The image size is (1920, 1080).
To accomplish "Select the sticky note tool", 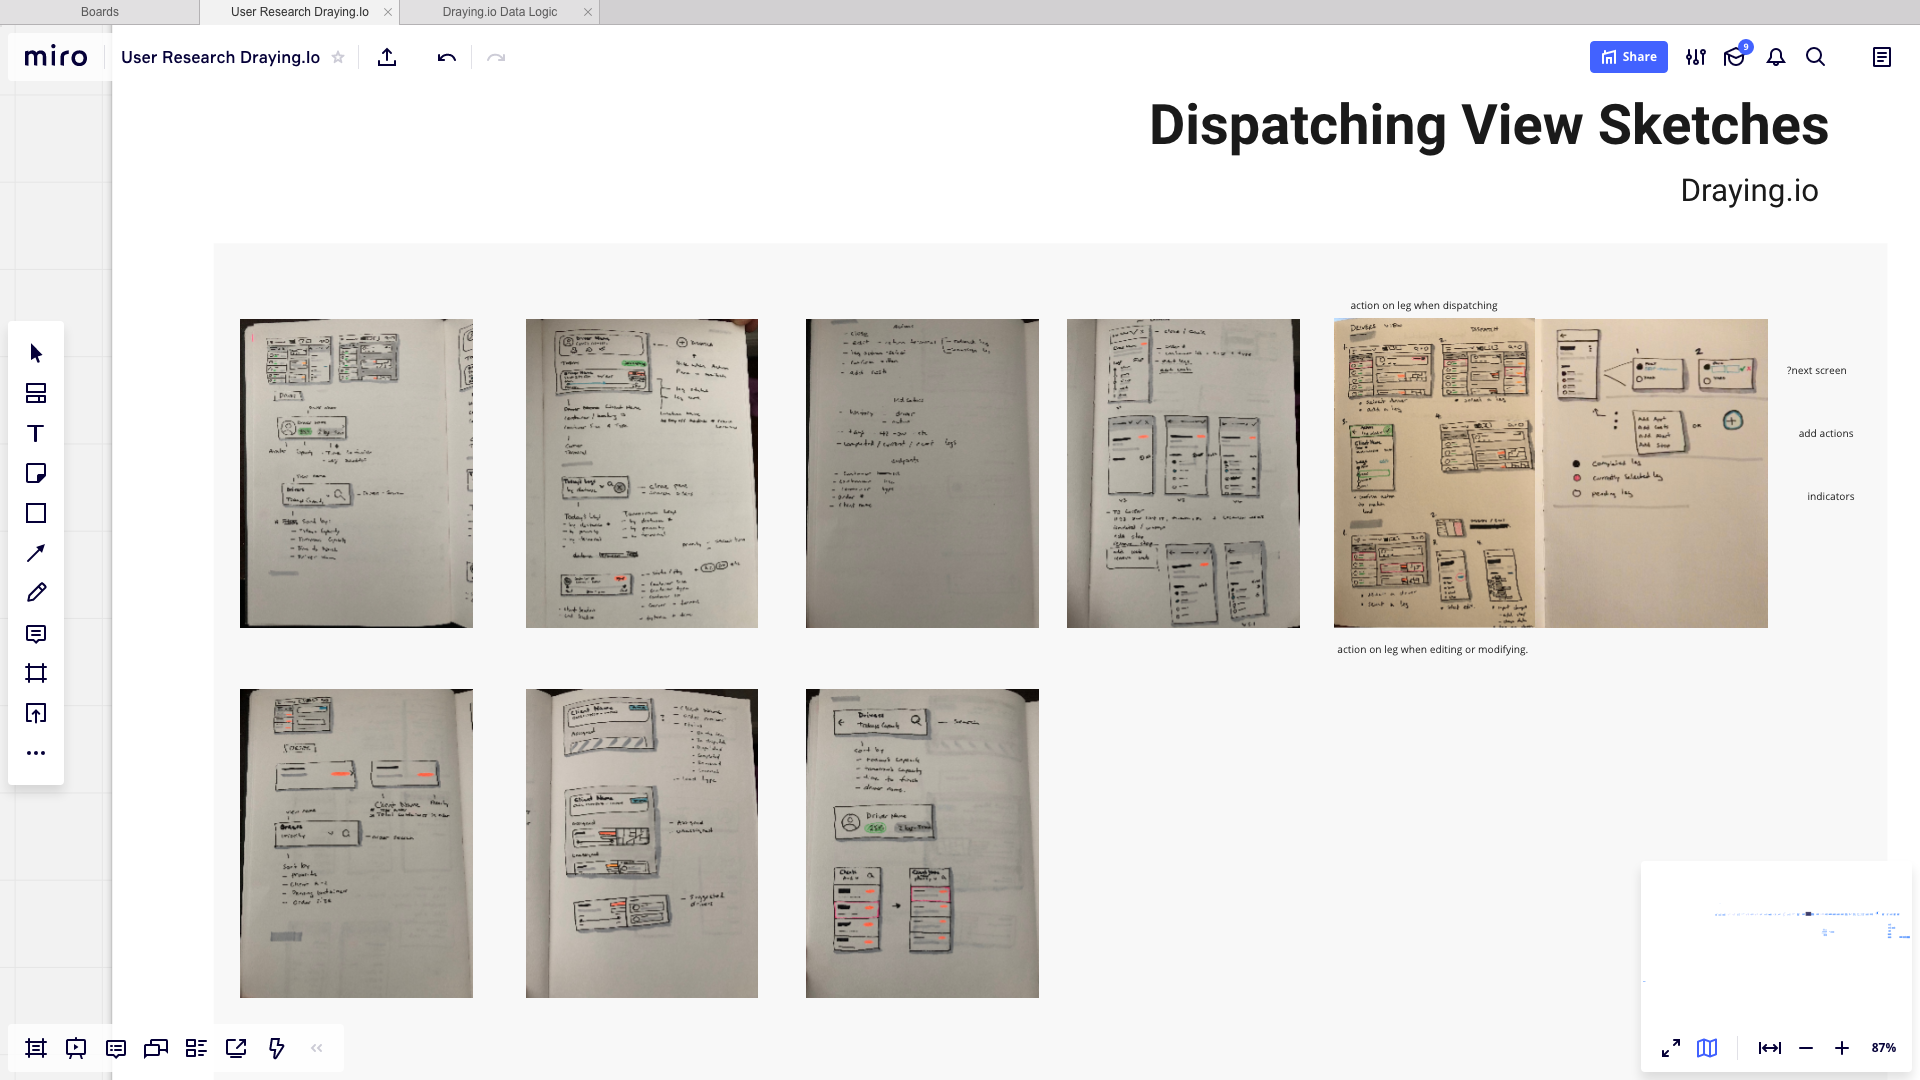I will pyautogui.click(x=36, y=473).
